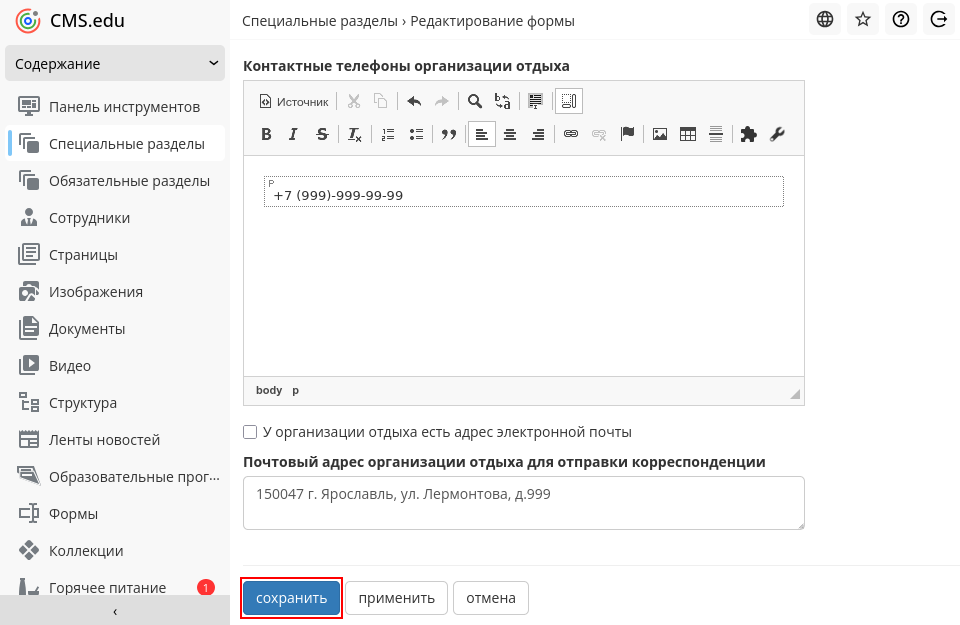Click into the postal address text field
This screenshot has height=625, width=960.
[523, 503]
